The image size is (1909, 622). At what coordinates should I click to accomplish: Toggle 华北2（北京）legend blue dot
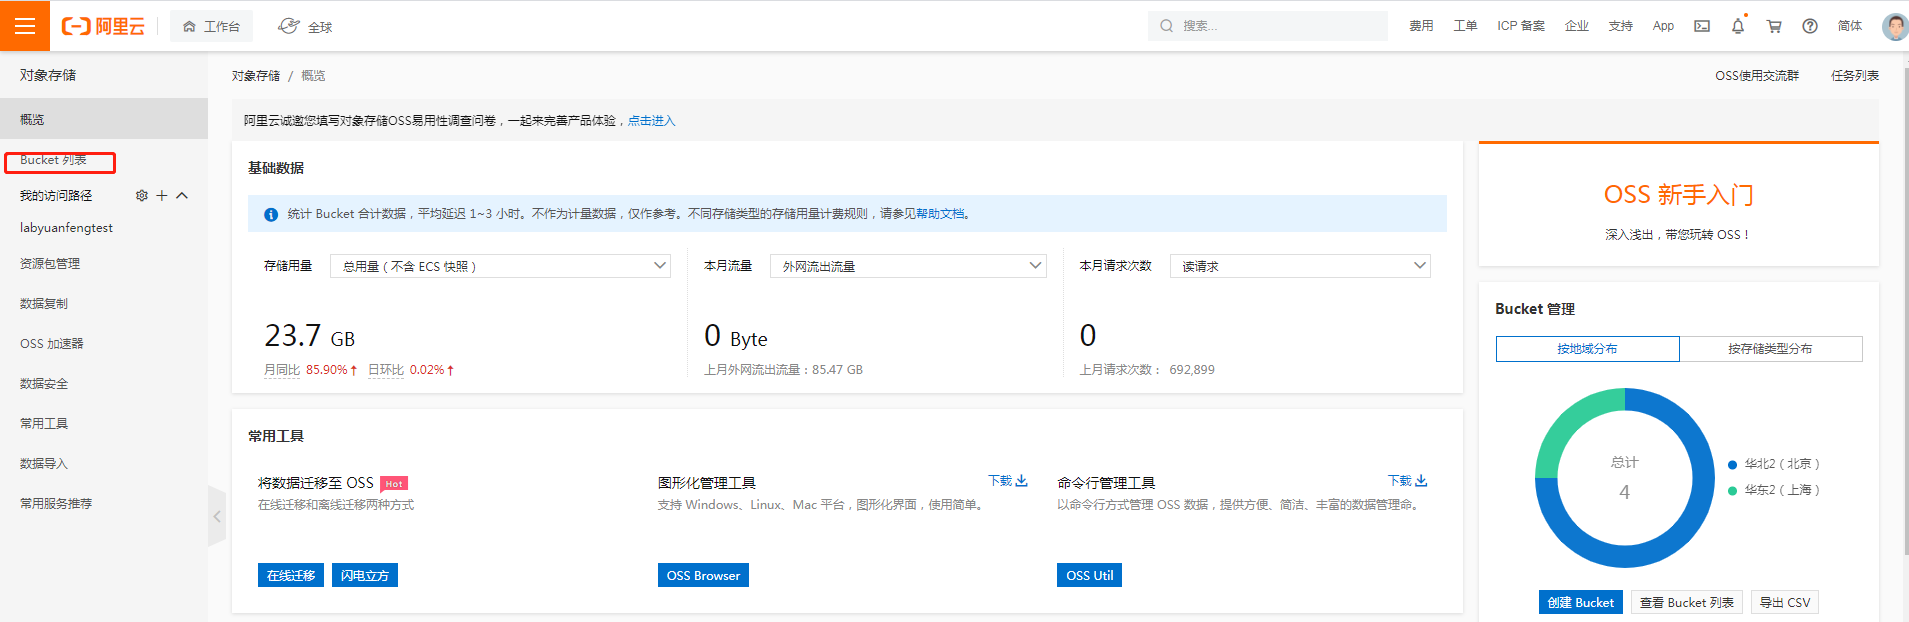tap(1733, 465)
